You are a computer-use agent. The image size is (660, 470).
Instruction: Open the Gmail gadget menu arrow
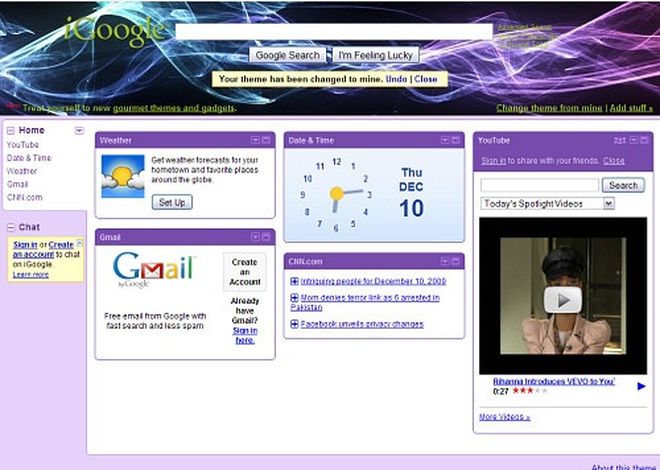pyautogui.click(x=255, y=237)
